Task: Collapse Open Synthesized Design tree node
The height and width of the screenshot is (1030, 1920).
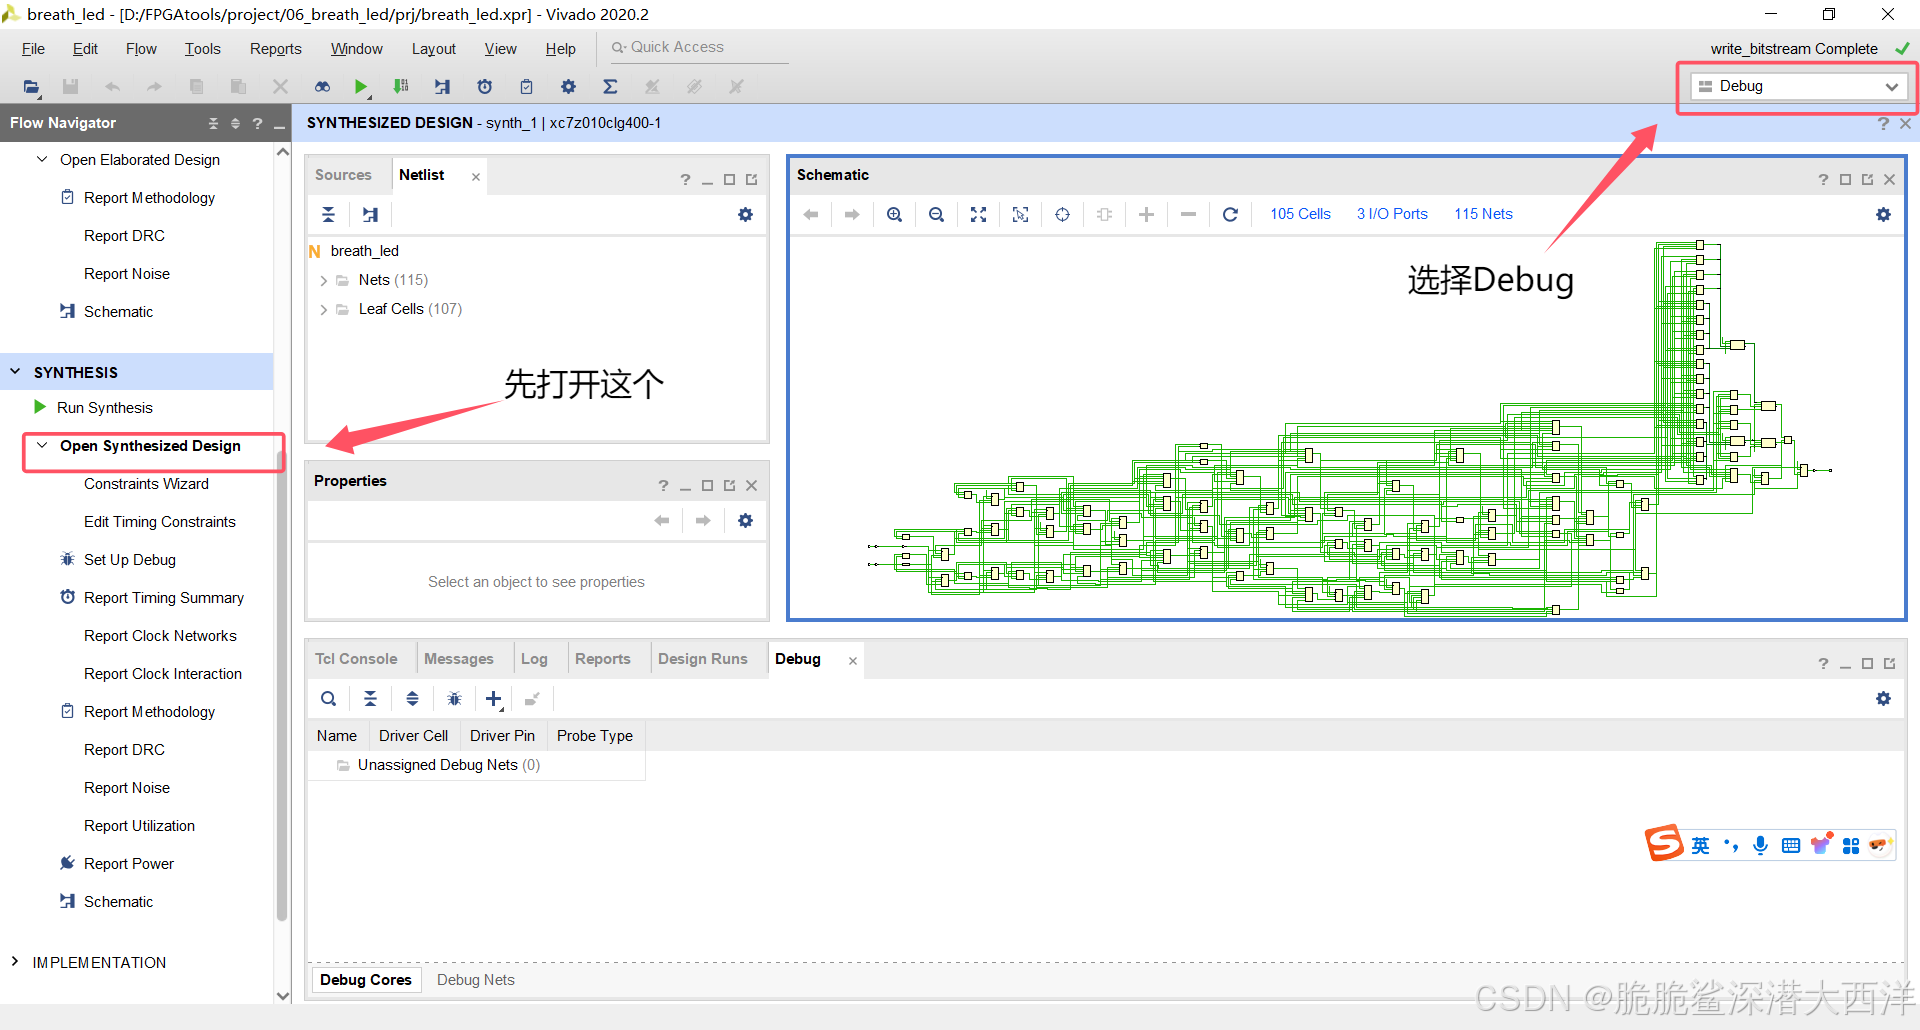Action: click(x=42, y=446)
